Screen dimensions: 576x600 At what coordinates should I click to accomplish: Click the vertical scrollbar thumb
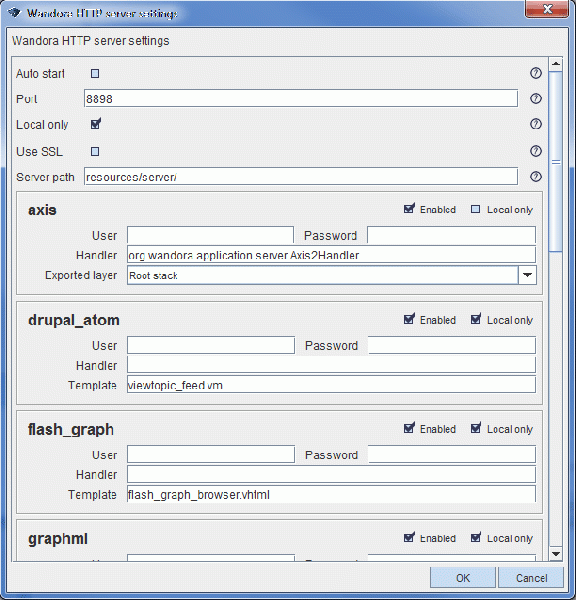[556, 161]
